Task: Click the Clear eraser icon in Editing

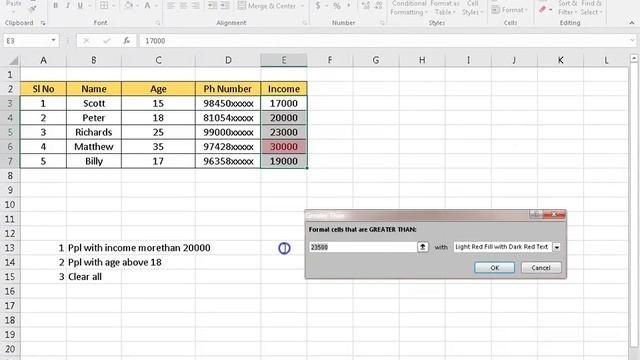Action: (x=543, y=9)
